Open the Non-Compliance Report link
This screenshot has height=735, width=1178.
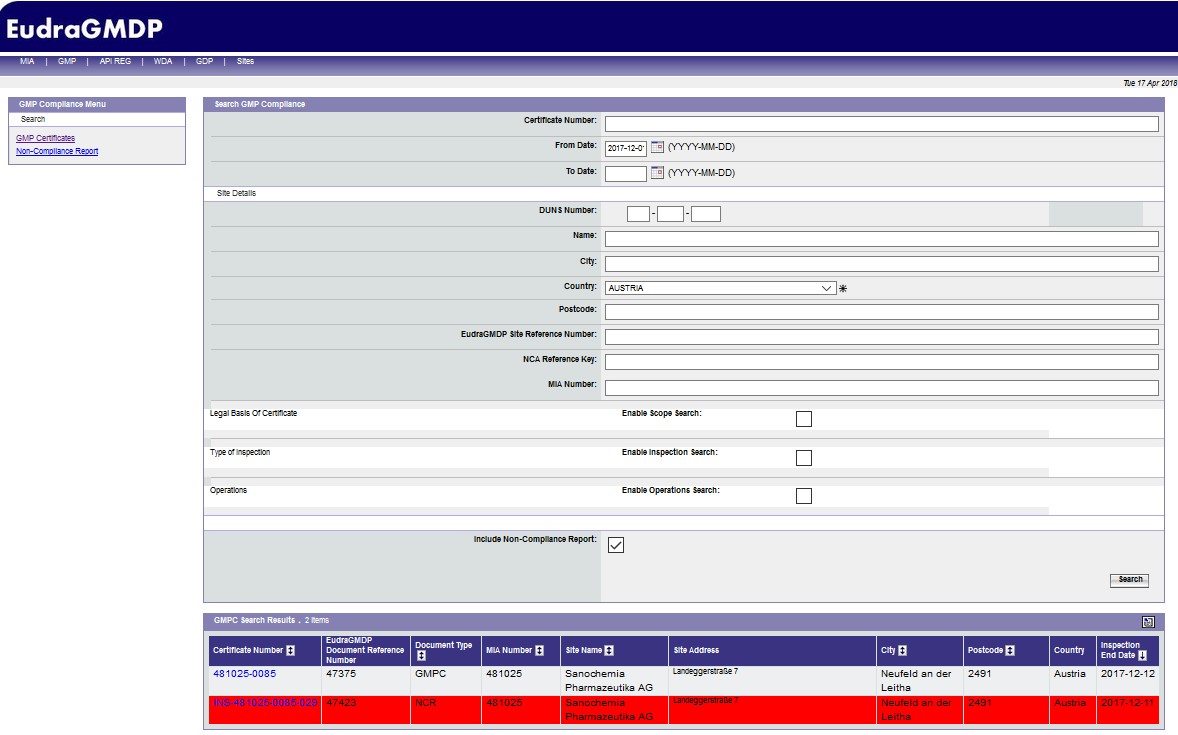[57, 152]
